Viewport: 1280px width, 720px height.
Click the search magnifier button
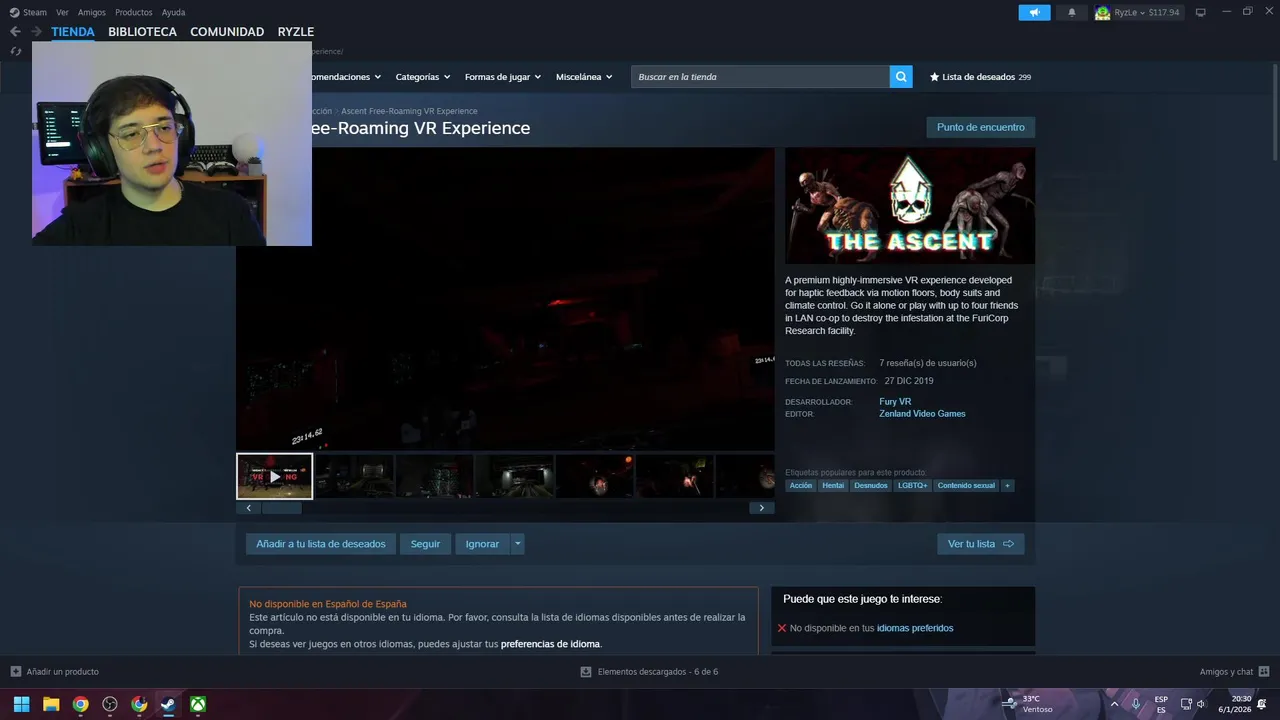click(x=901, y=77)
